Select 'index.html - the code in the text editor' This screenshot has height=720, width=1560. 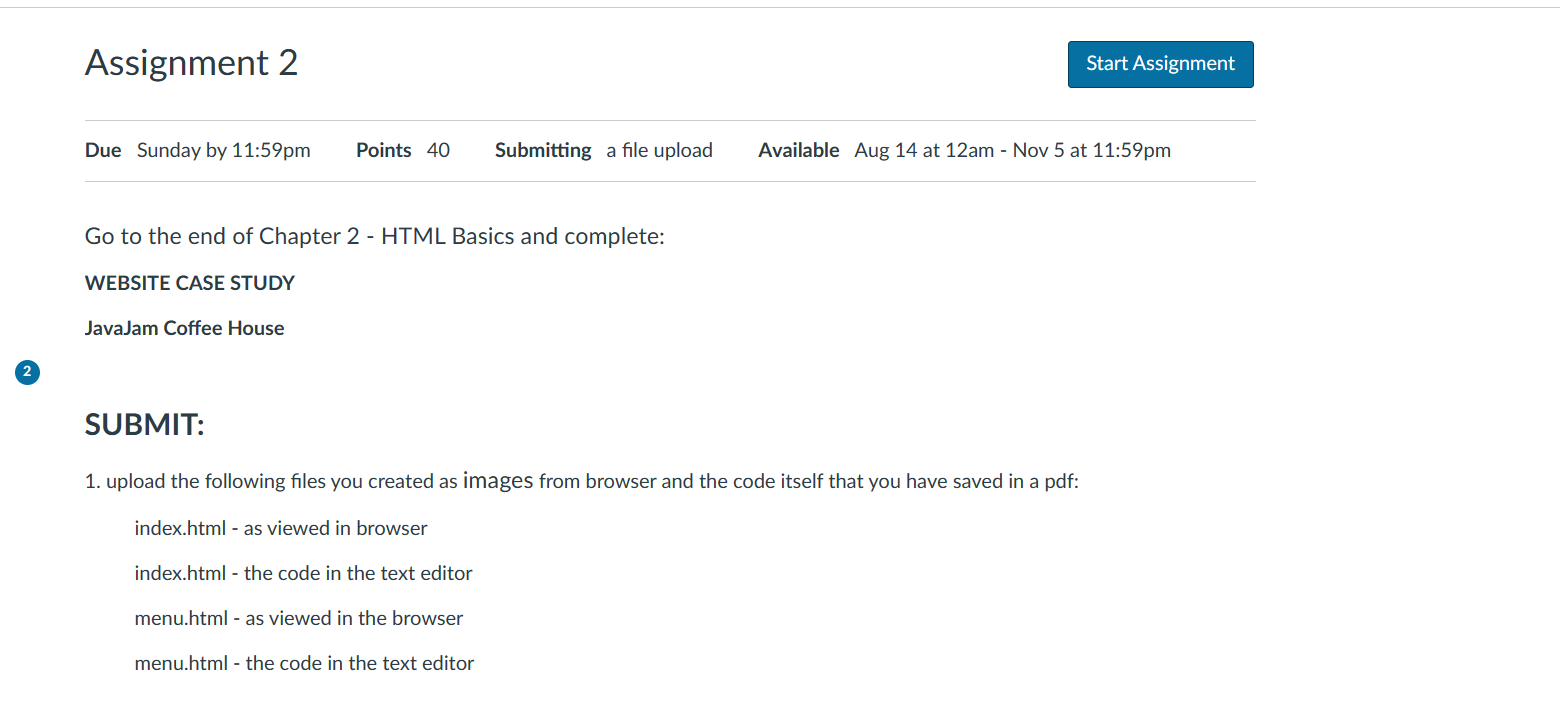303,573
